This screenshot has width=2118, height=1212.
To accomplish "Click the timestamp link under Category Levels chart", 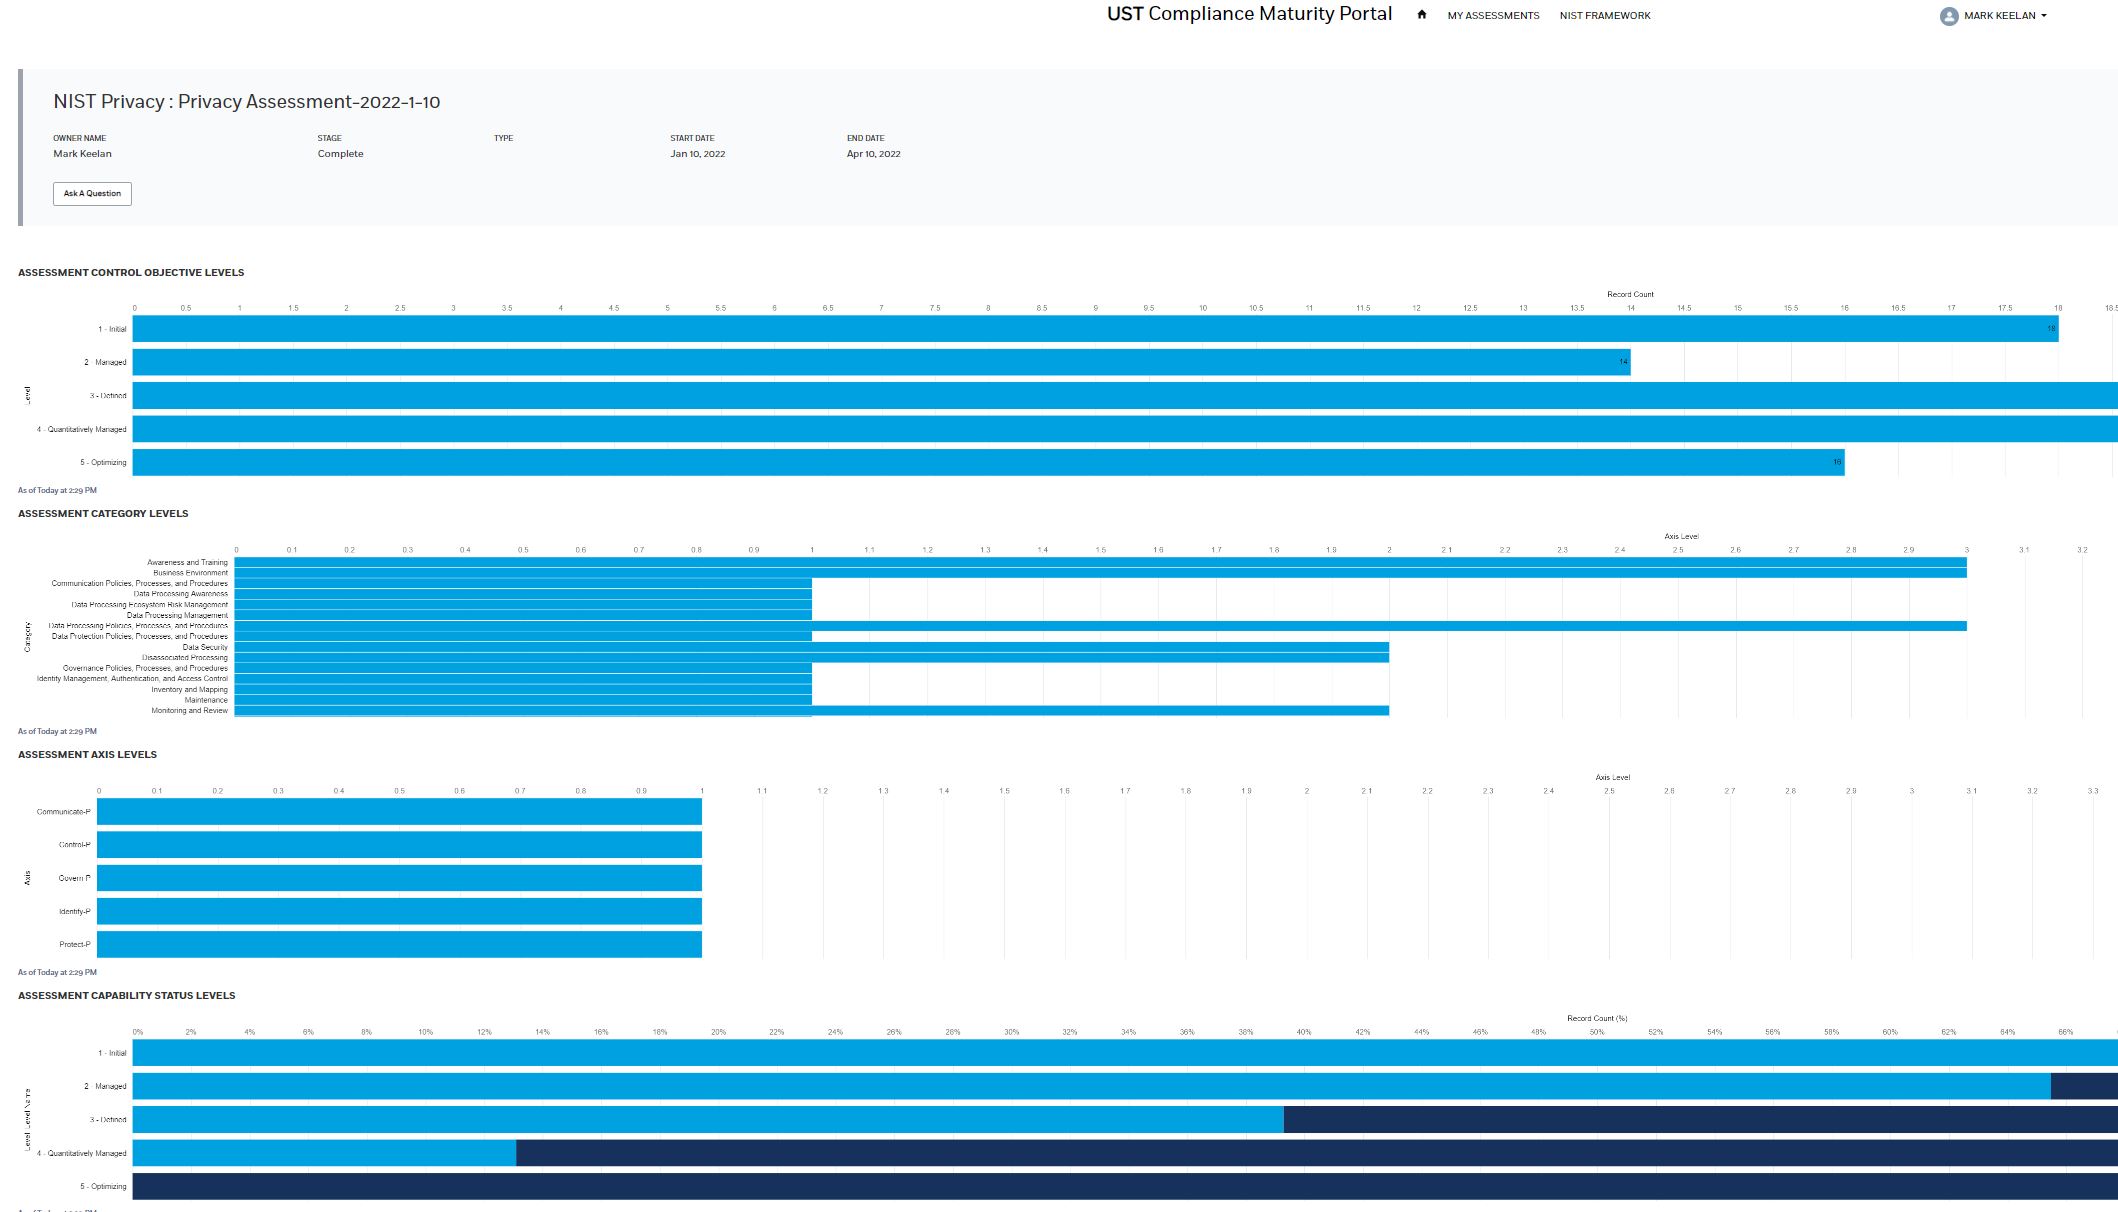I will pyautogui.click(x=57, y=731).
